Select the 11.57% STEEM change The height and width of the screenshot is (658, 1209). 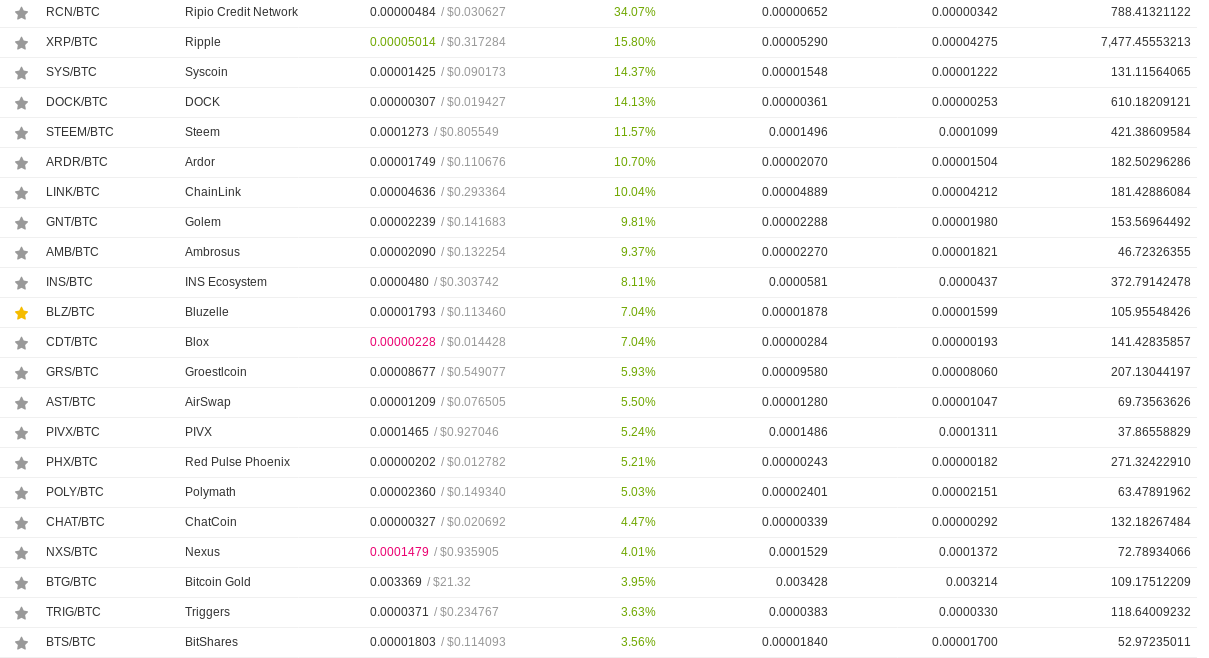click(x=635, y=132)
